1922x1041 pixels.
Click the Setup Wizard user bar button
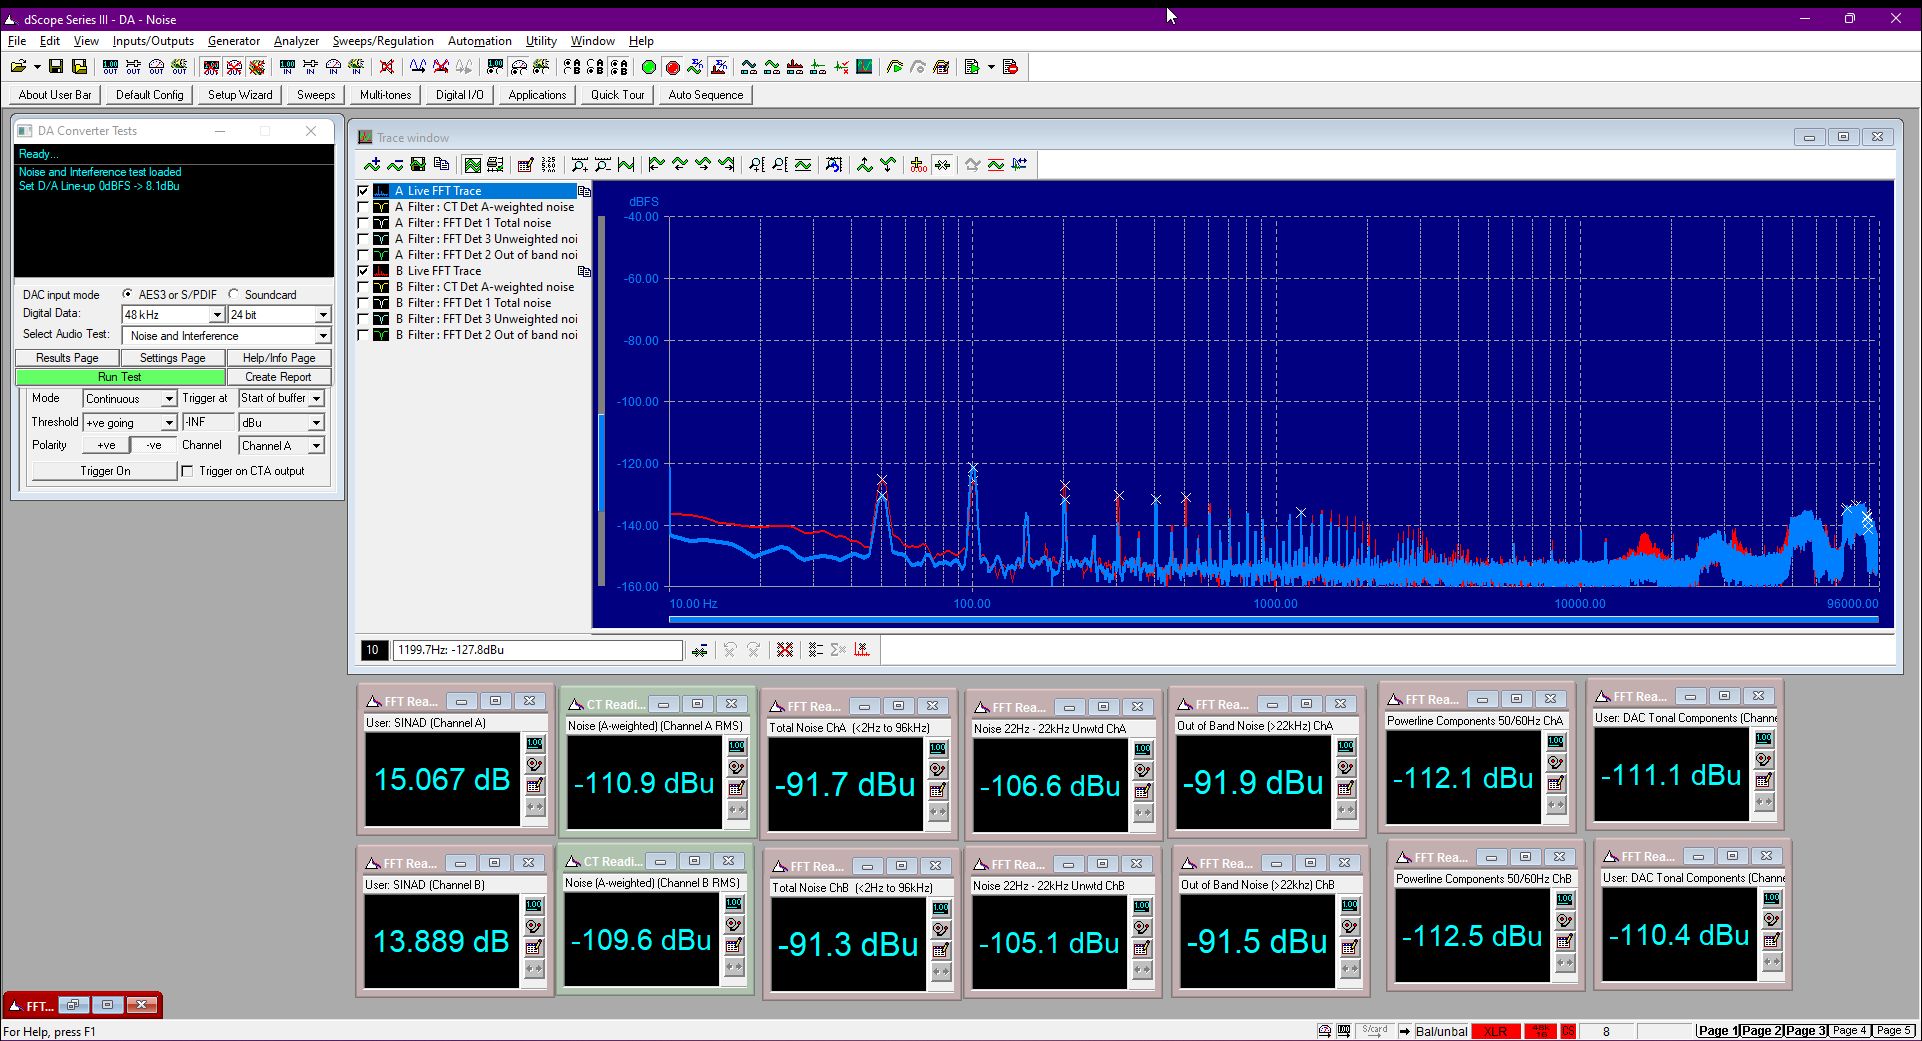(240, 95)
